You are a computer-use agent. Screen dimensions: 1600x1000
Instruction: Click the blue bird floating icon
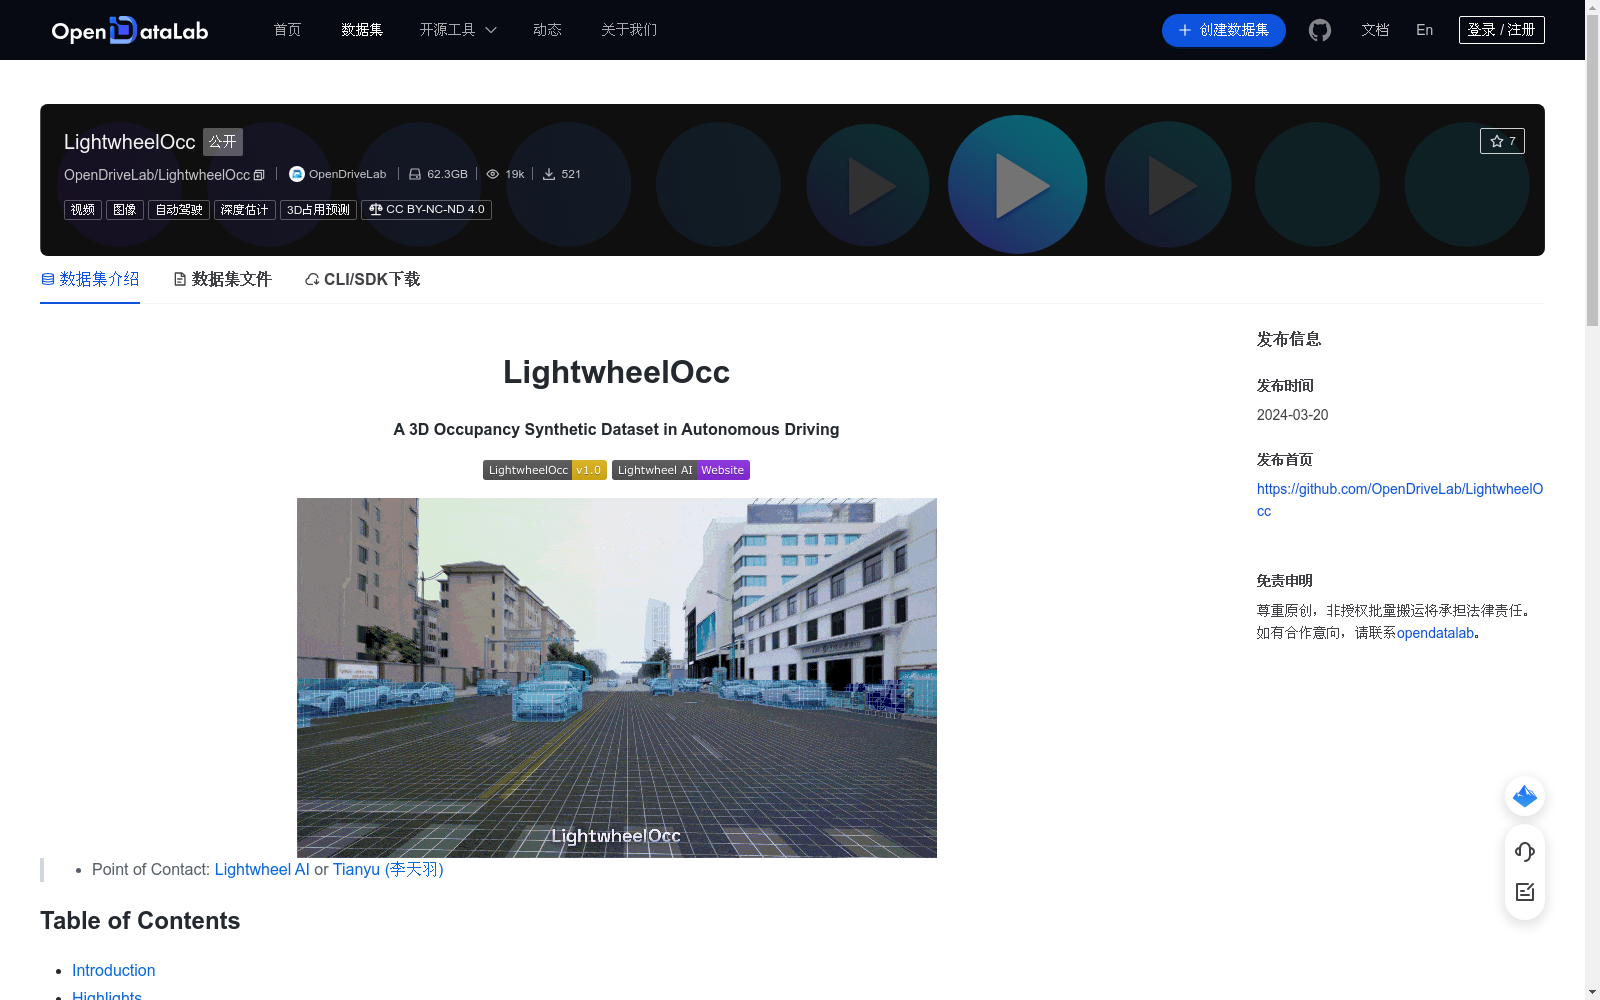point(1525,796)
